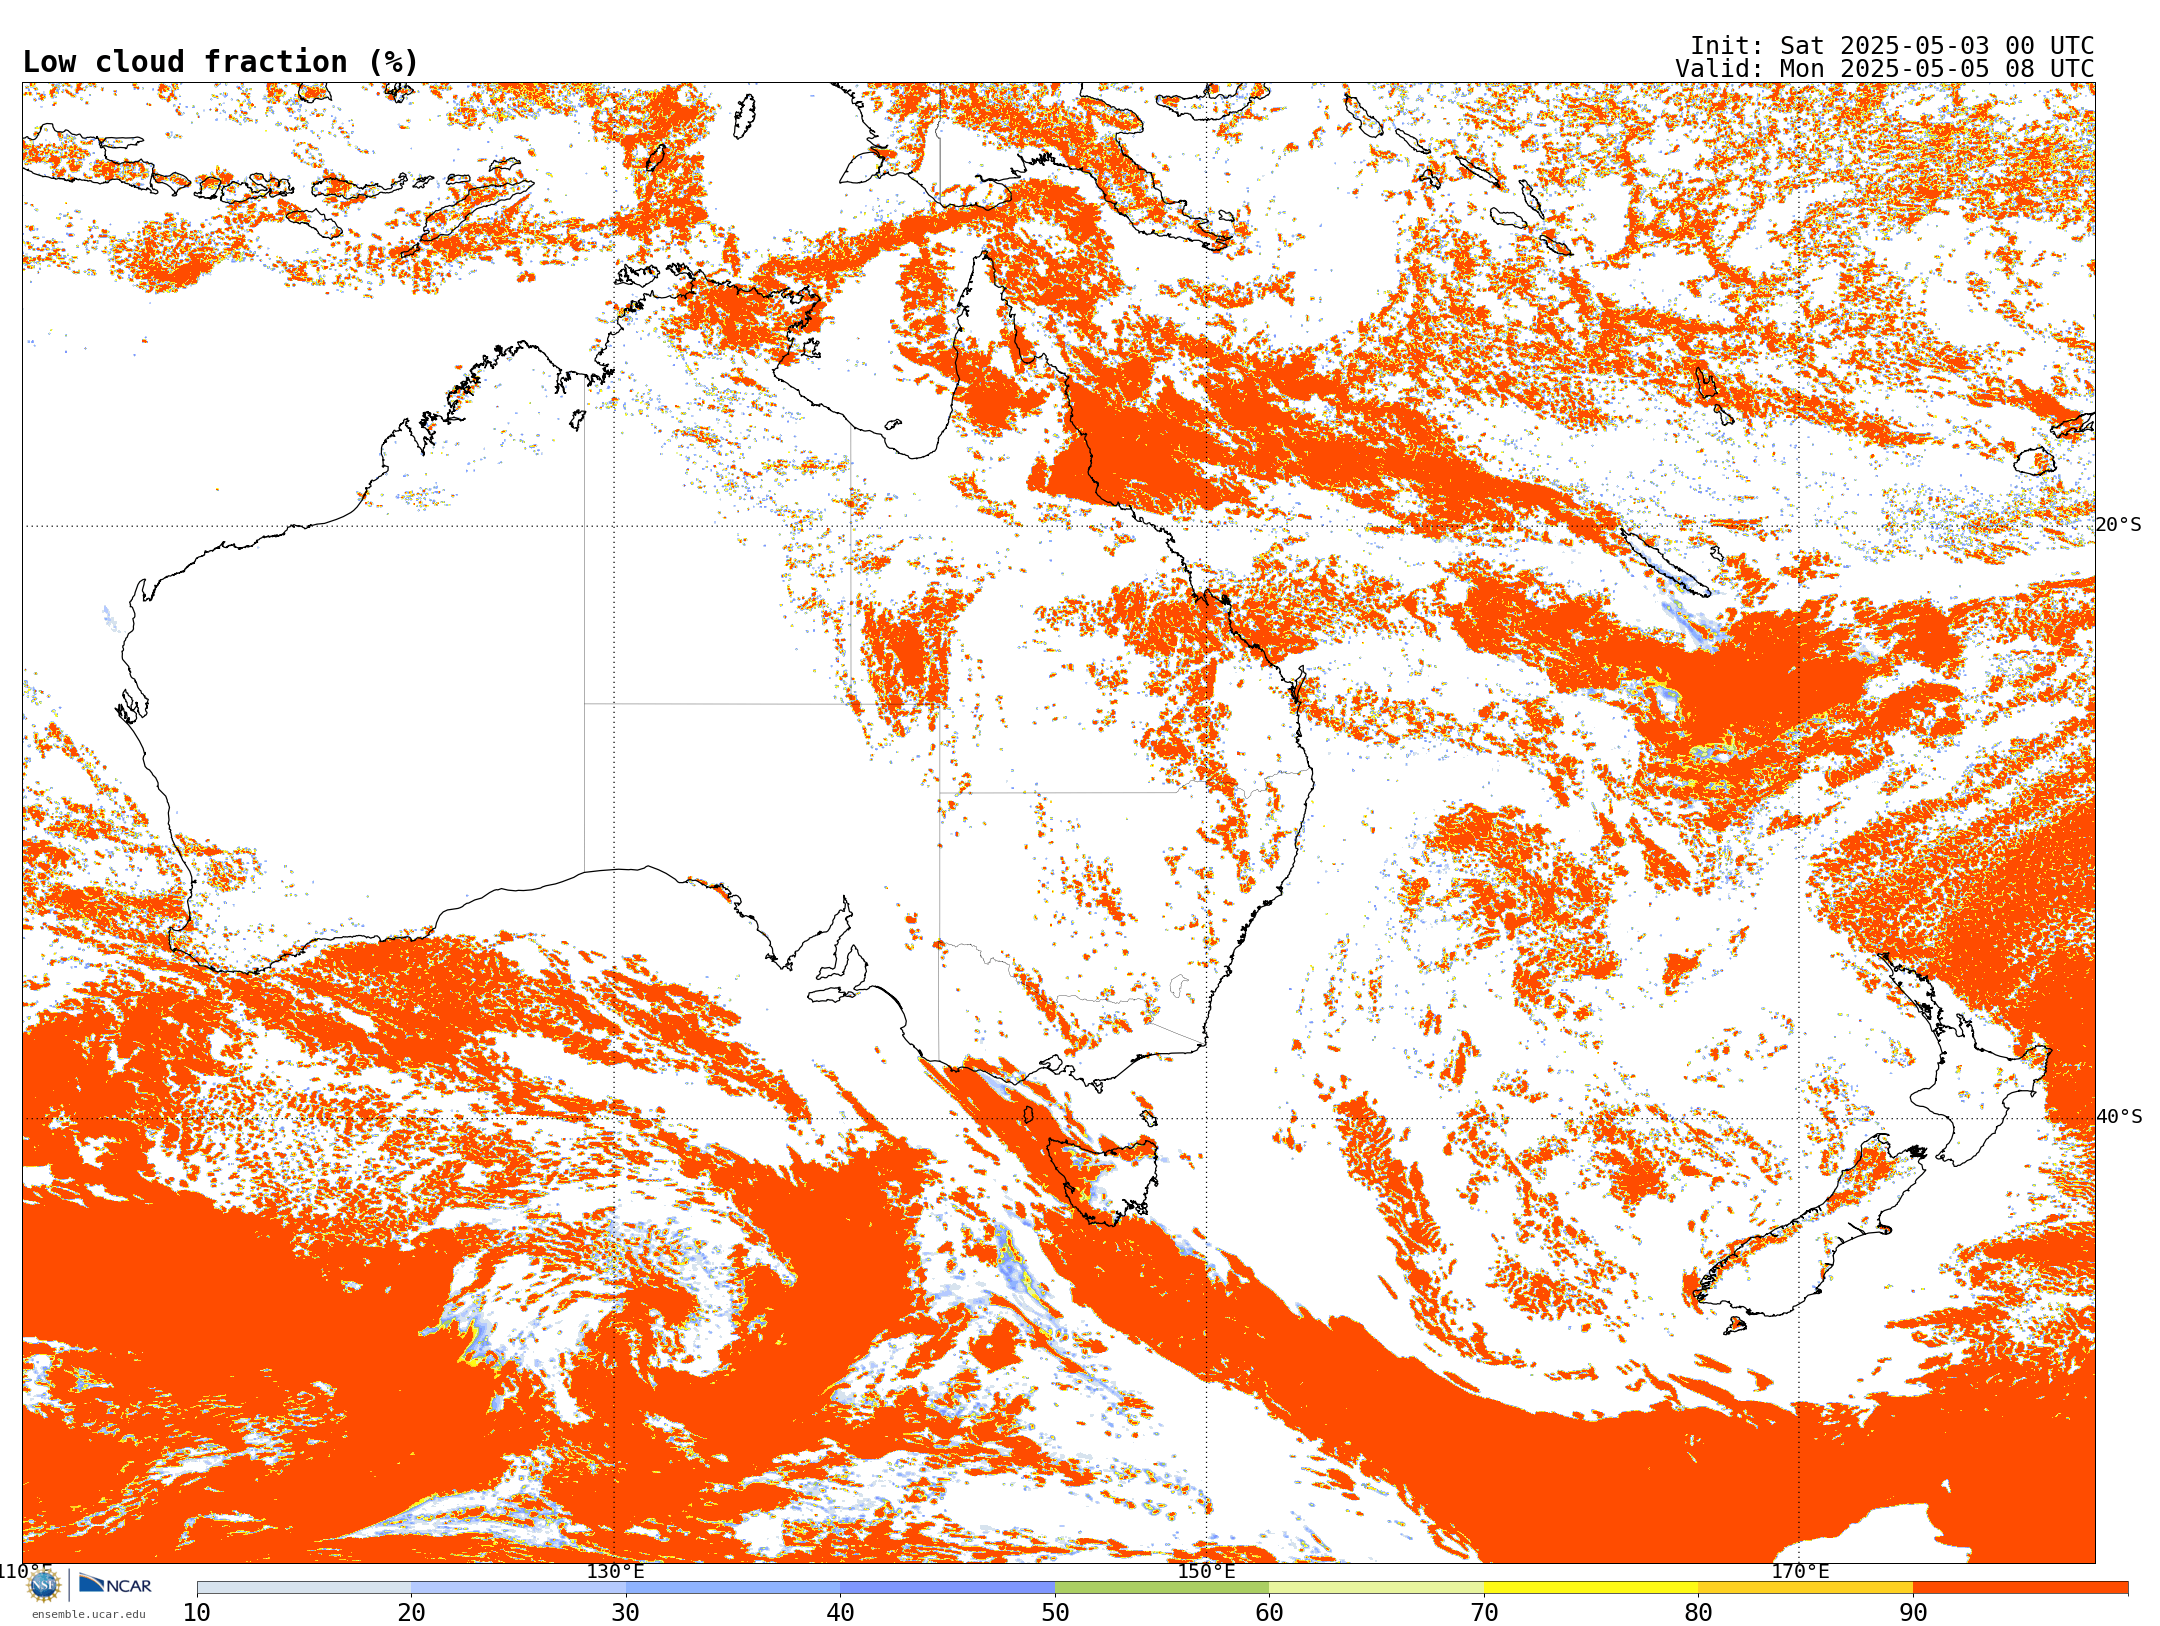This screenshot has height=1626, width=2160.
Task: Click the 'Valid: Mon 2025-05-05 08 UTC' line
Action: coord(1885,69)
